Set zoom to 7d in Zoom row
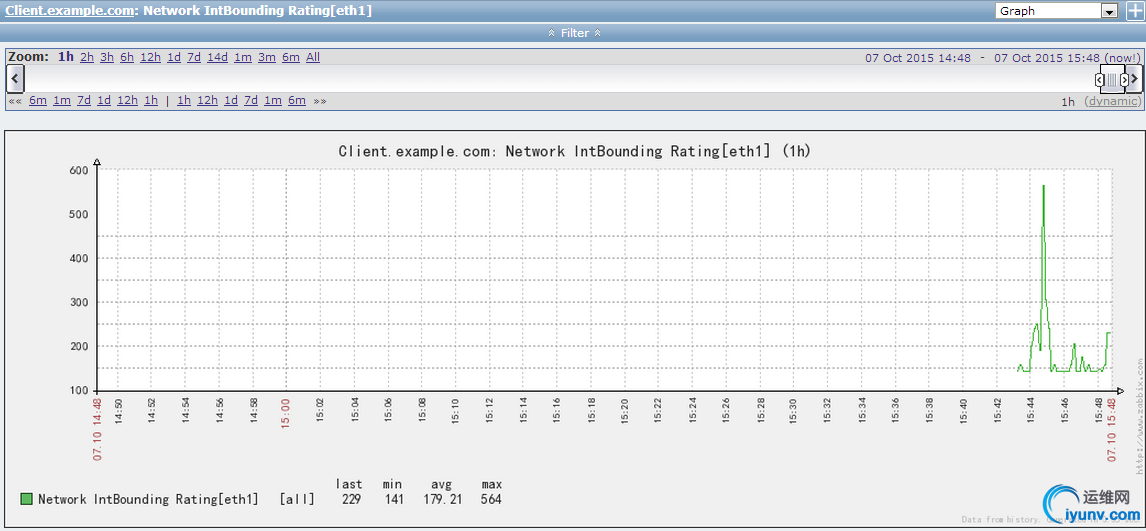The image size is (1146, 531). pos(194,57)
